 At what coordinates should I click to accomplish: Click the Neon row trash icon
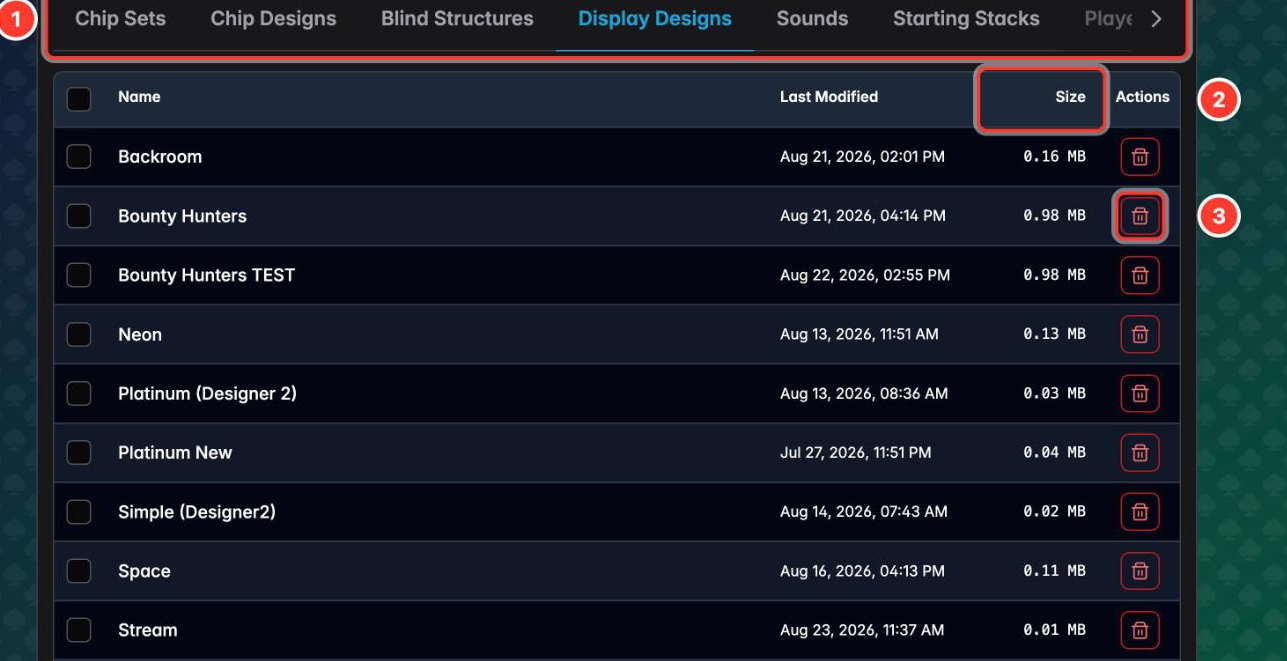click(1140, 334)
